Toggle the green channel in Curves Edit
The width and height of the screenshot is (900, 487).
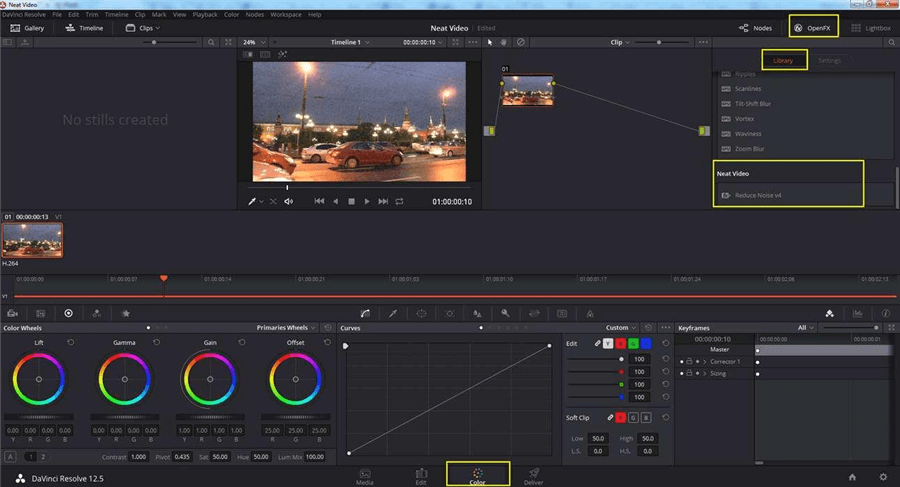coord(632,343)
